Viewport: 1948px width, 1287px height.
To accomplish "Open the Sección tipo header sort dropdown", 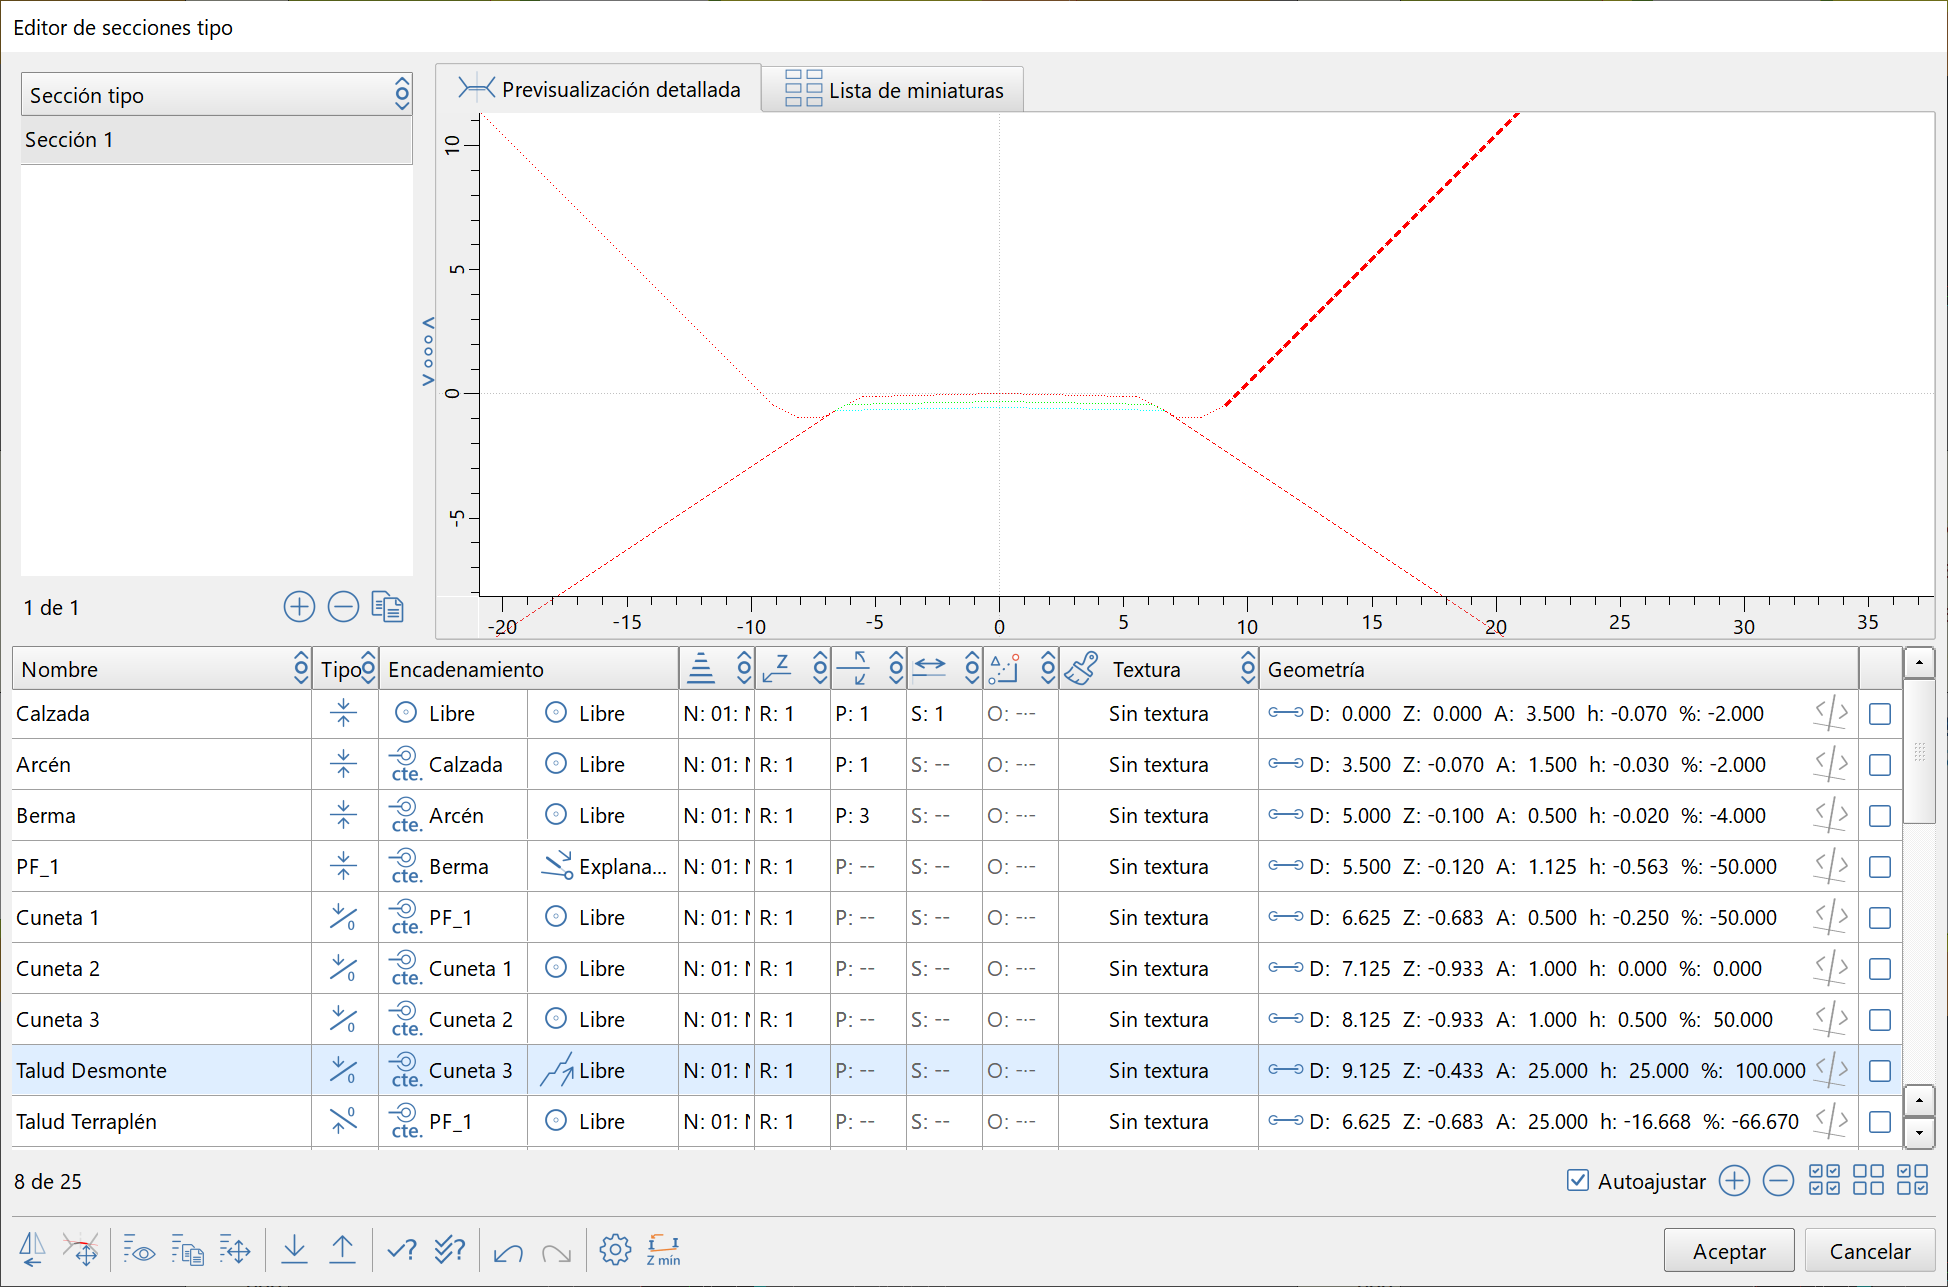I will [x=402, y=95].
